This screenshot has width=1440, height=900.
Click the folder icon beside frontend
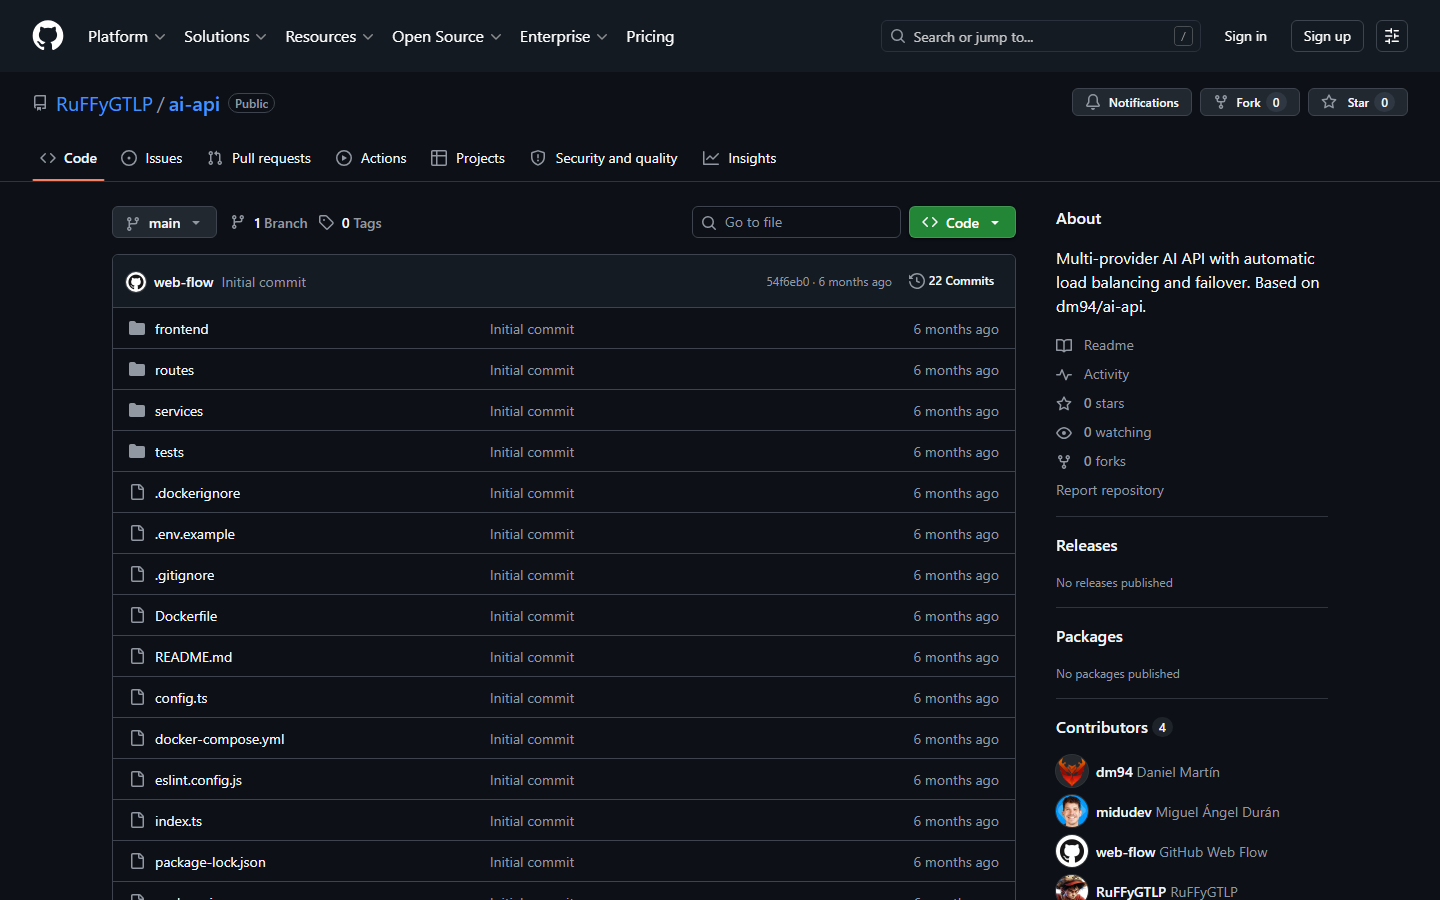137,329
